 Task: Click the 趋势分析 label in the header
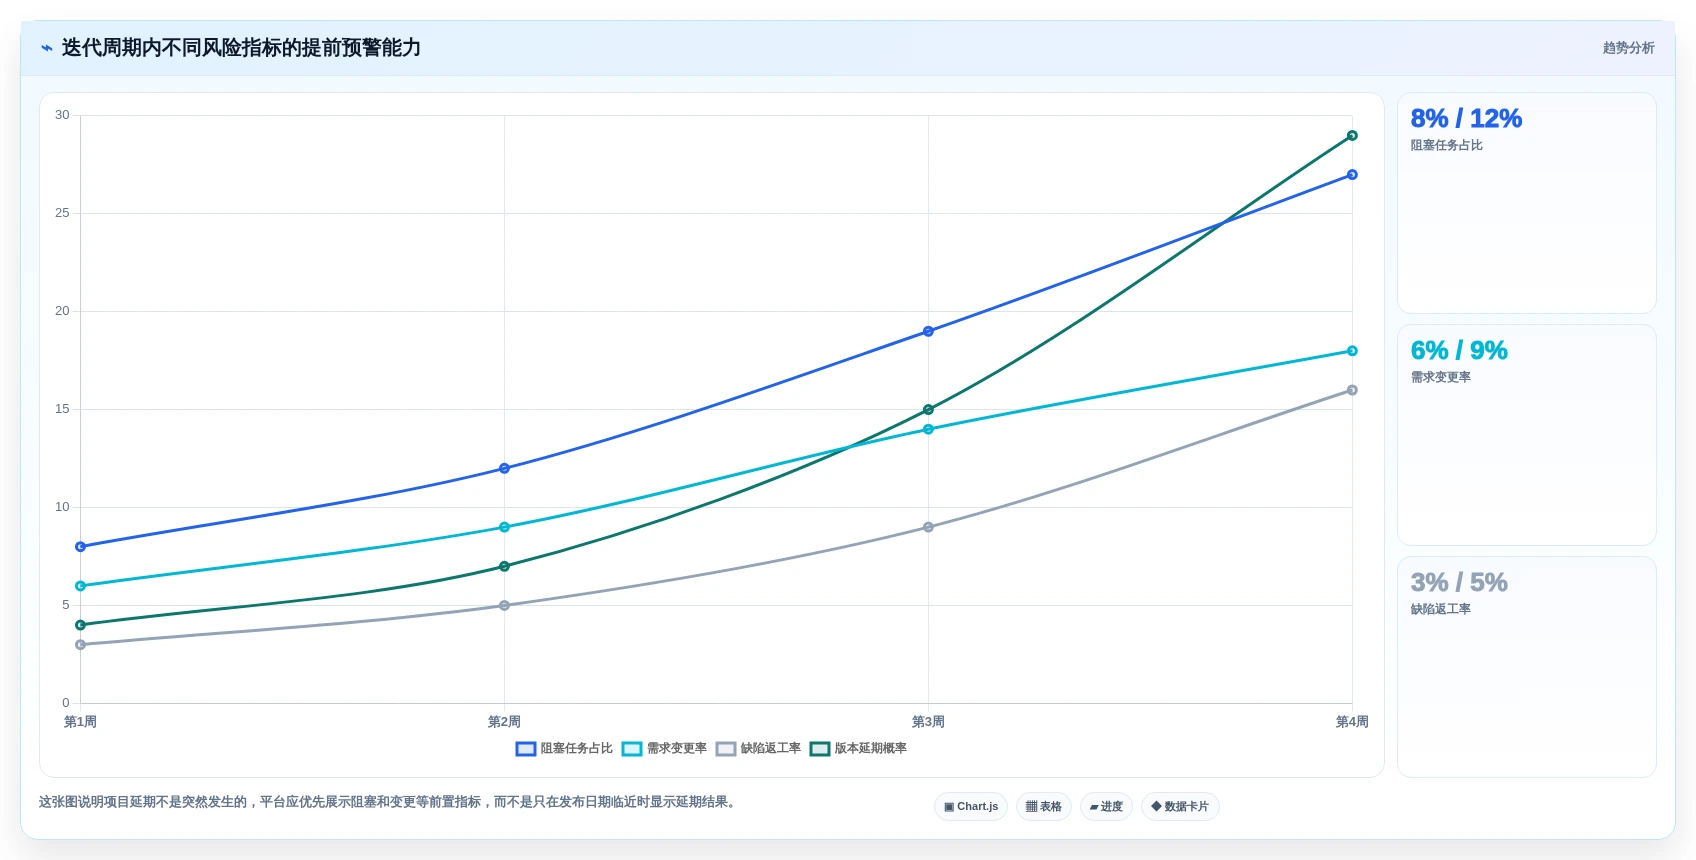[1628, 48]
